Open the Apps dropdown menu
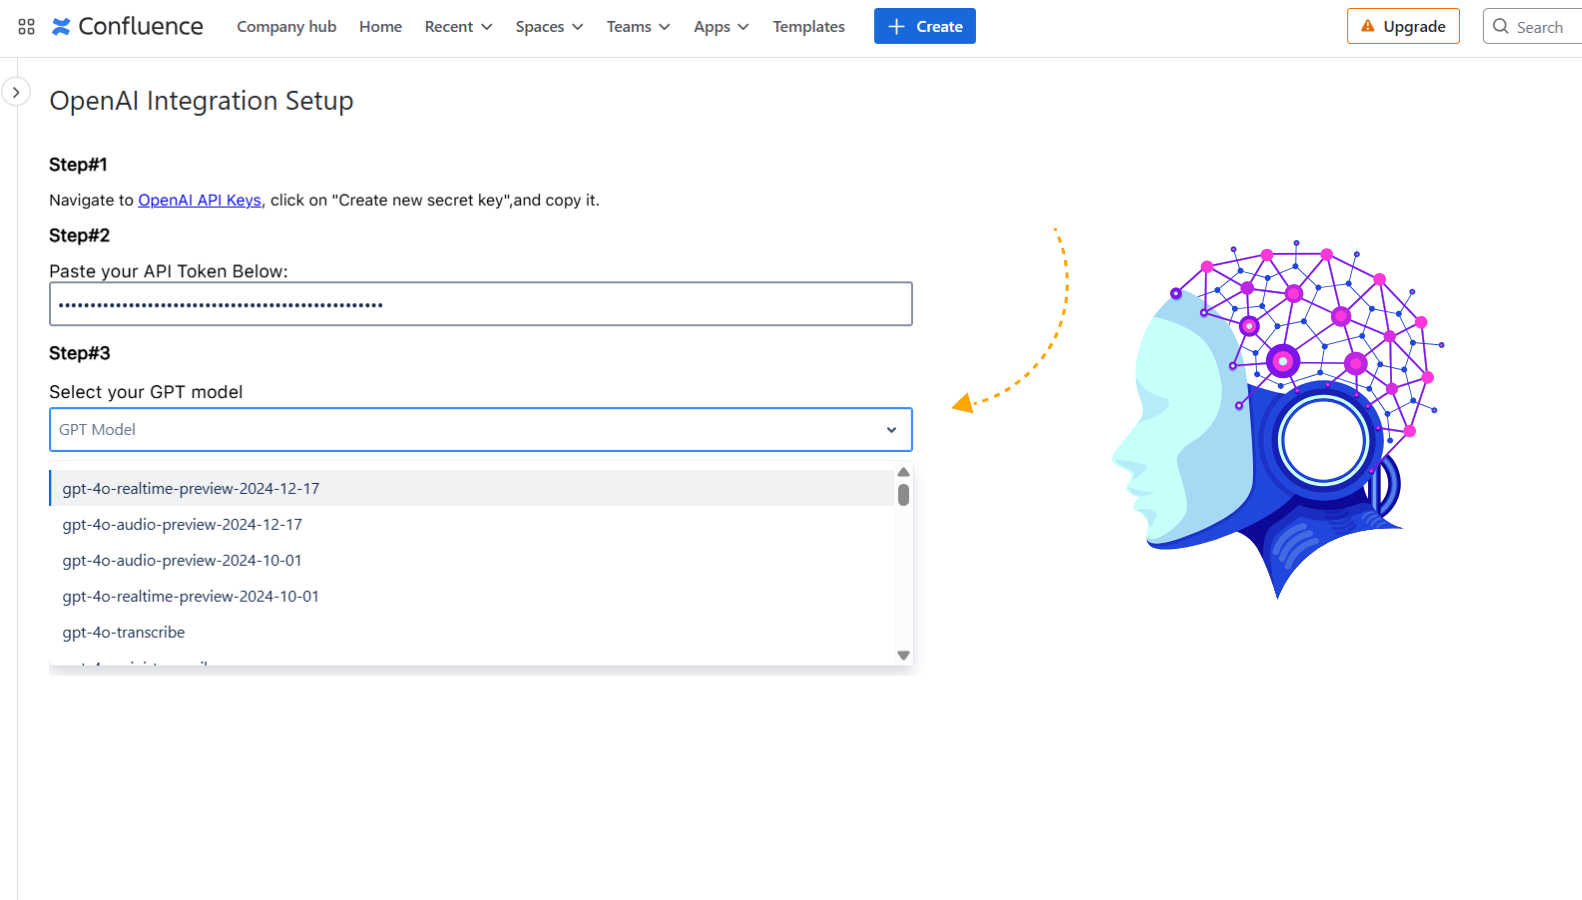 (x=721, y=27)
